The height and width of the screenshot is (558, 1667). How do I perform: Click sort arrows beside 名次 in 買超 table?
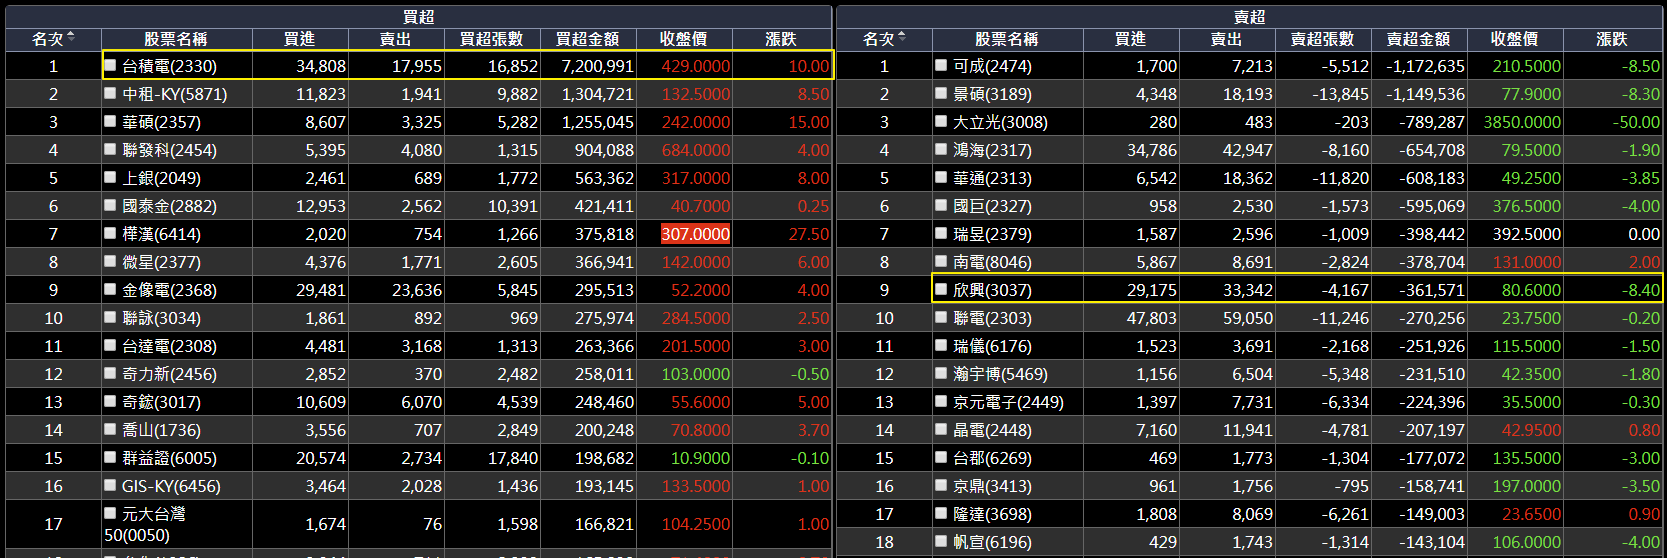click(x=71, y=37)
